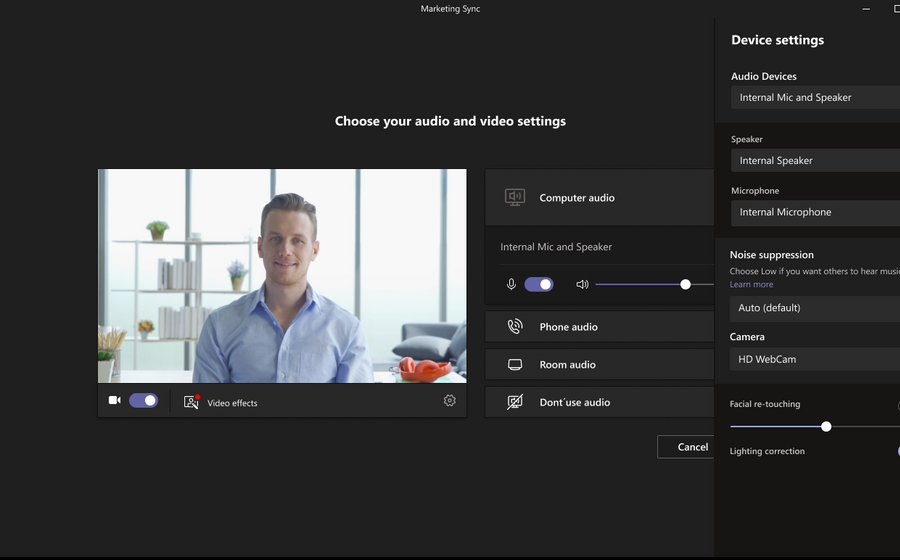Open Speaker dropdown showing Internal Speaker

[815, 161]
